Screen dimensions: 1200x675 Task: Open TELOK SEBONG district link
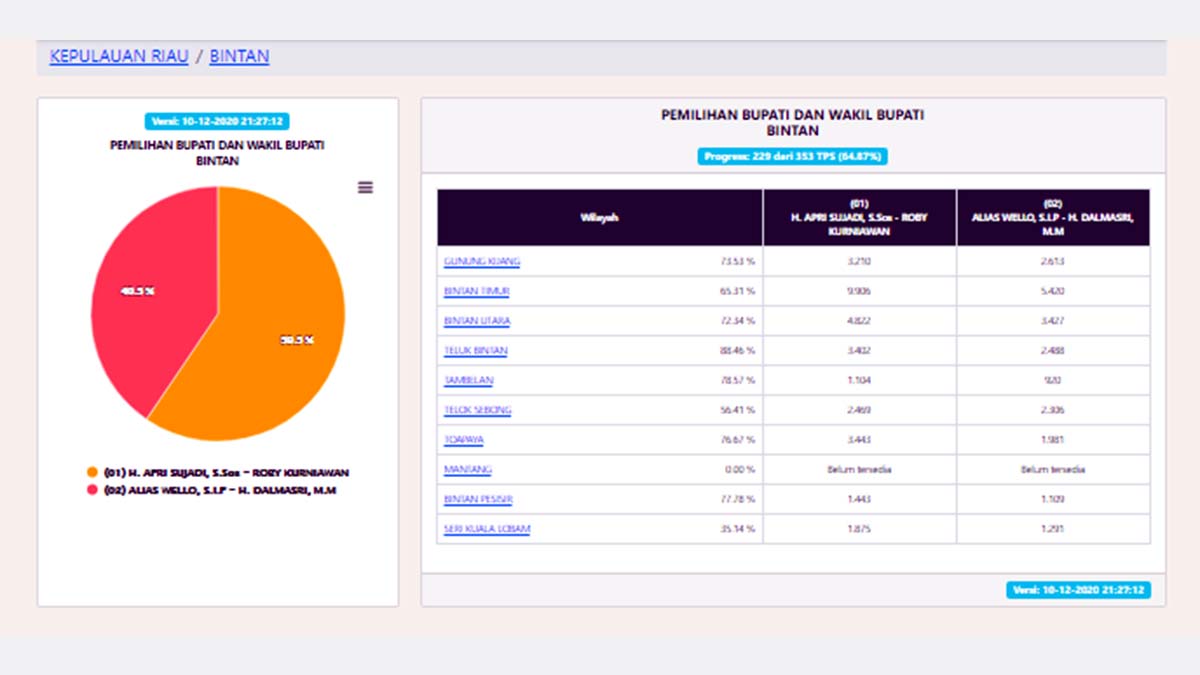tap(477, 410)
